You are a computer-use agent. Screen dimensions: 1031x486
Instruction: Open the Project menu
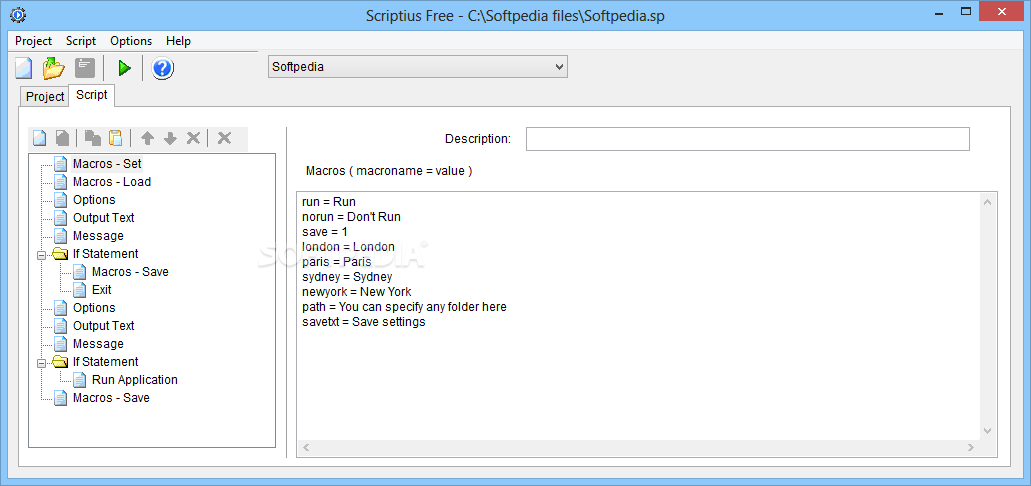[34, 41]
